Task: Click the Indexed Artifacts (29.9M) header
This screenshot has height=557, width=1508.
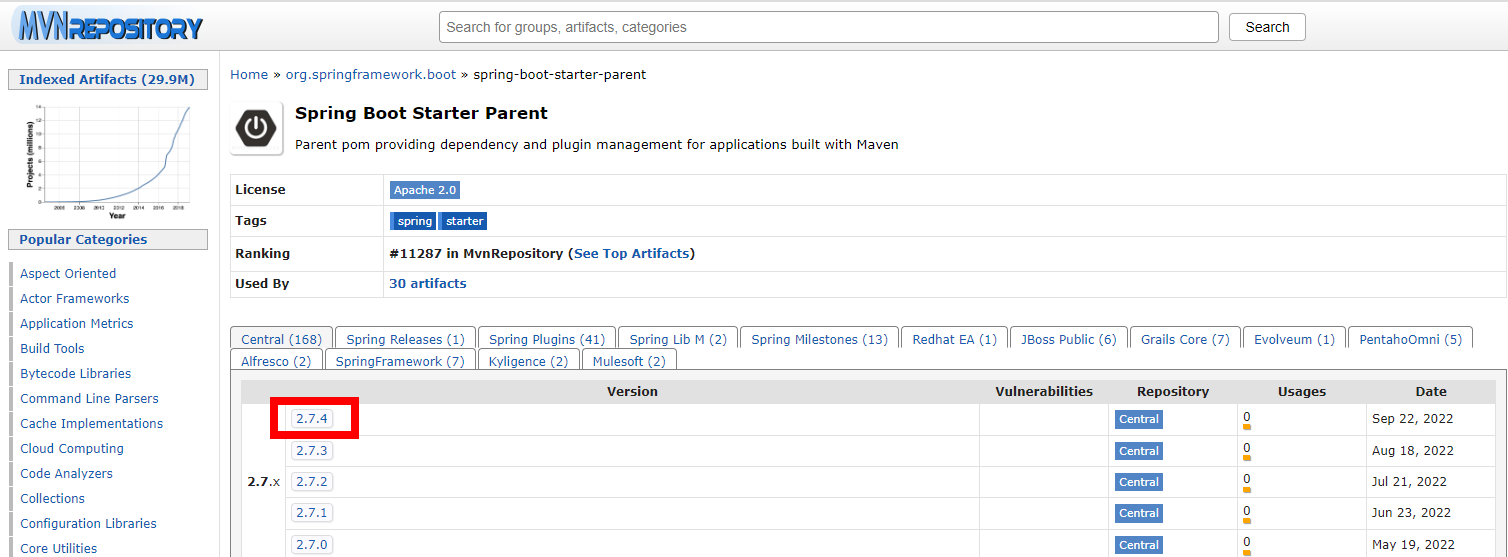Action: coord(107,79)
